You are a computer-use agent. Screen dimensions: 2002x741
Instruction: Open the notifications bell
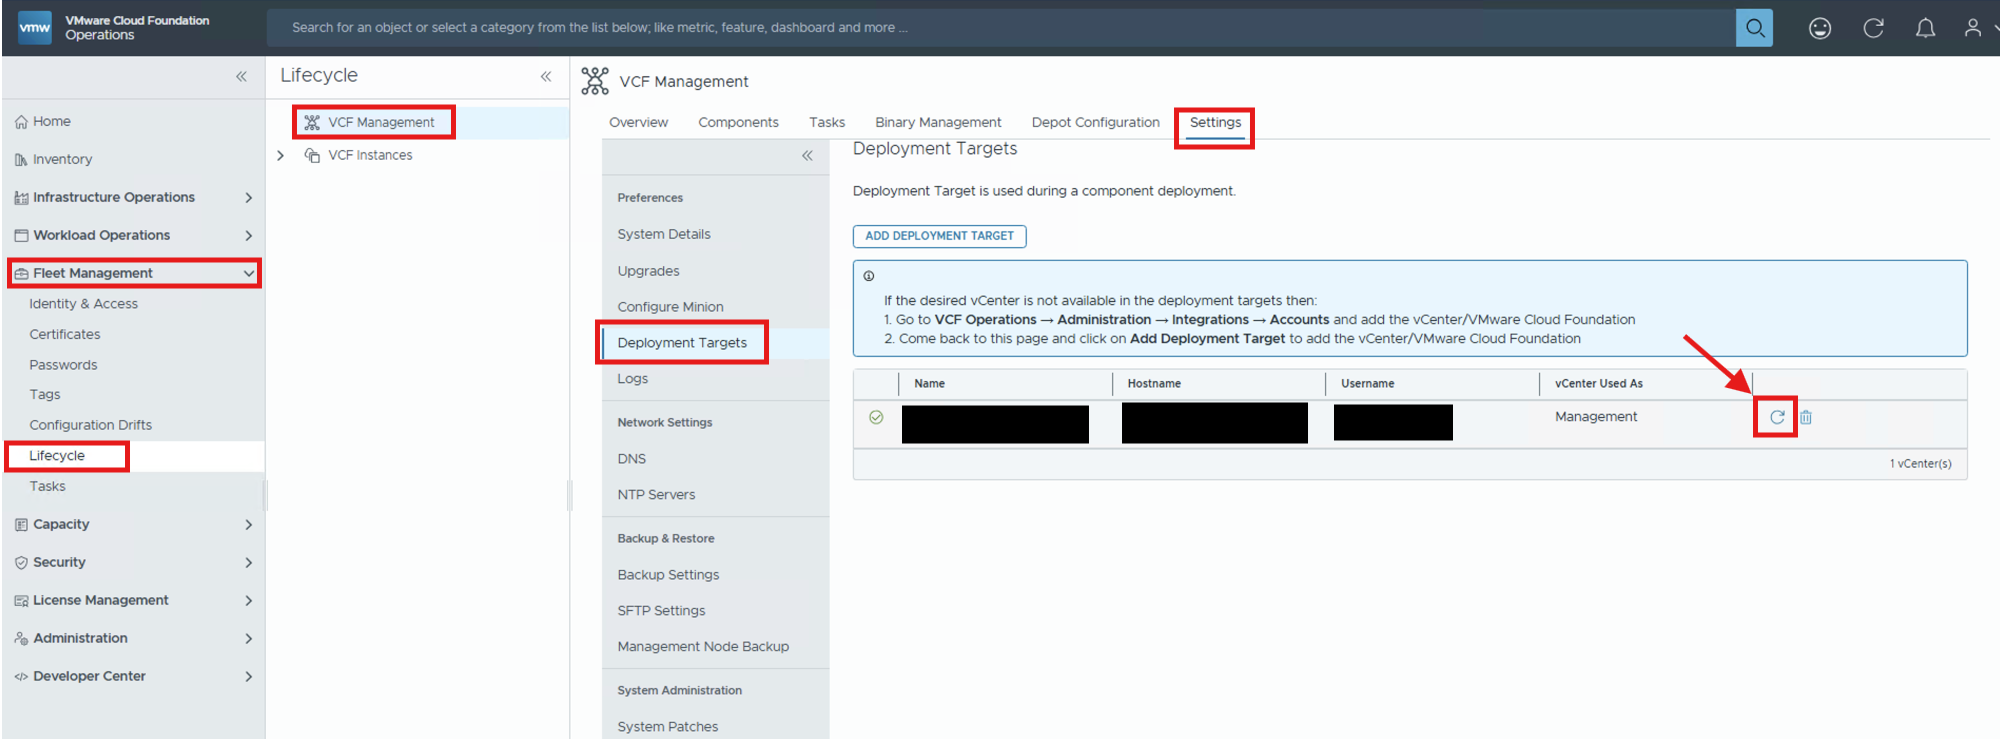1925,28
